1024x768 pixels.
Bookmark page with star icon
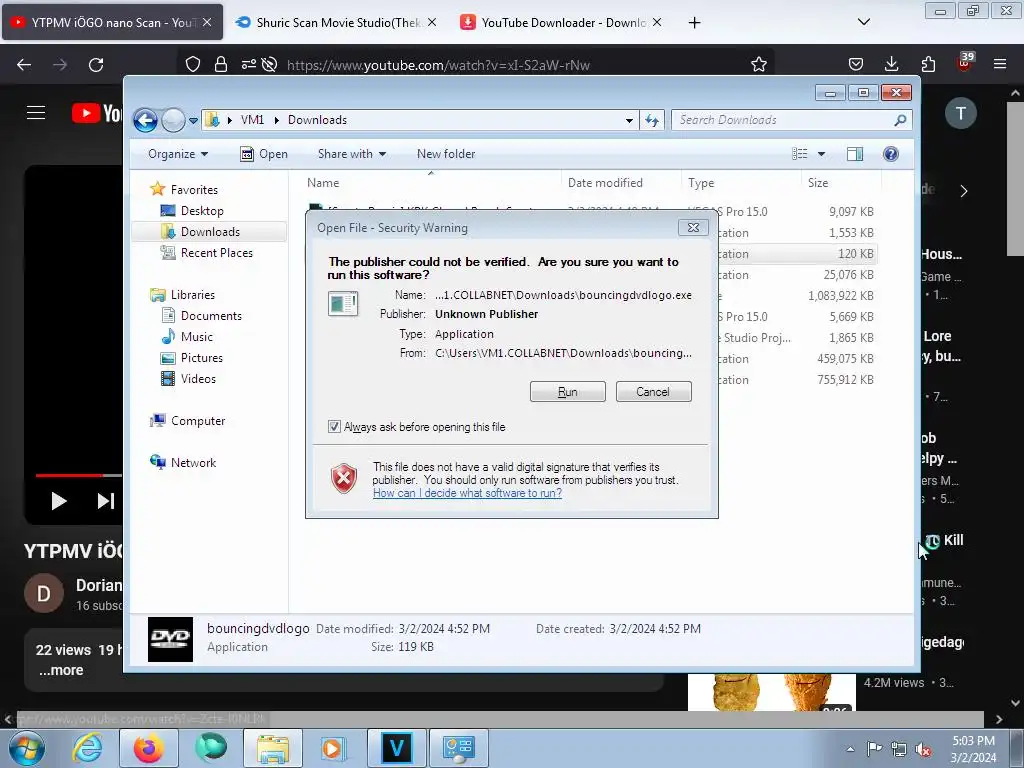pos(758,65)
